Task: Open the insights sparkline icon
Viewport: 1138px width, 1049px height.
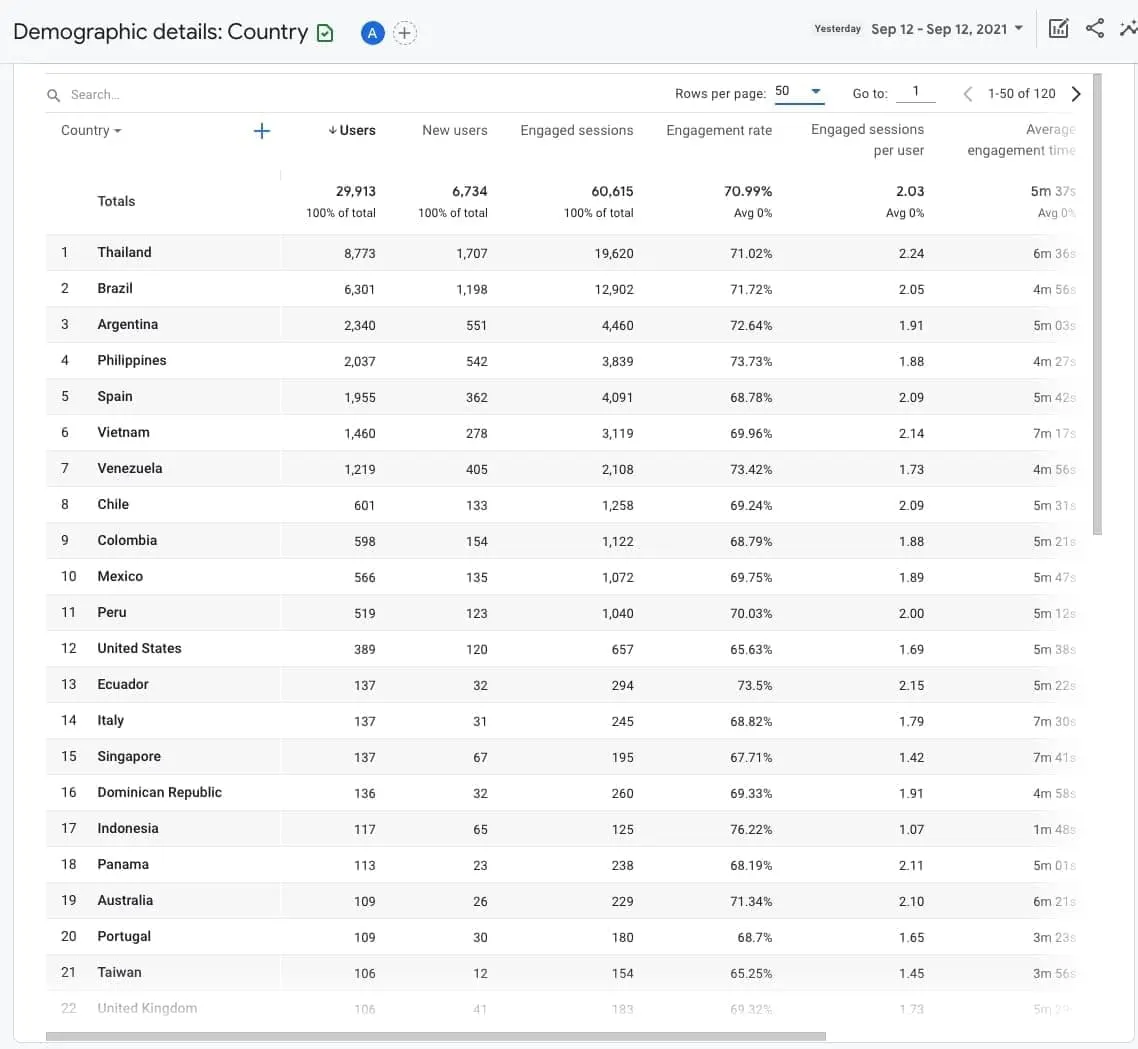Action: (1129, 29)
